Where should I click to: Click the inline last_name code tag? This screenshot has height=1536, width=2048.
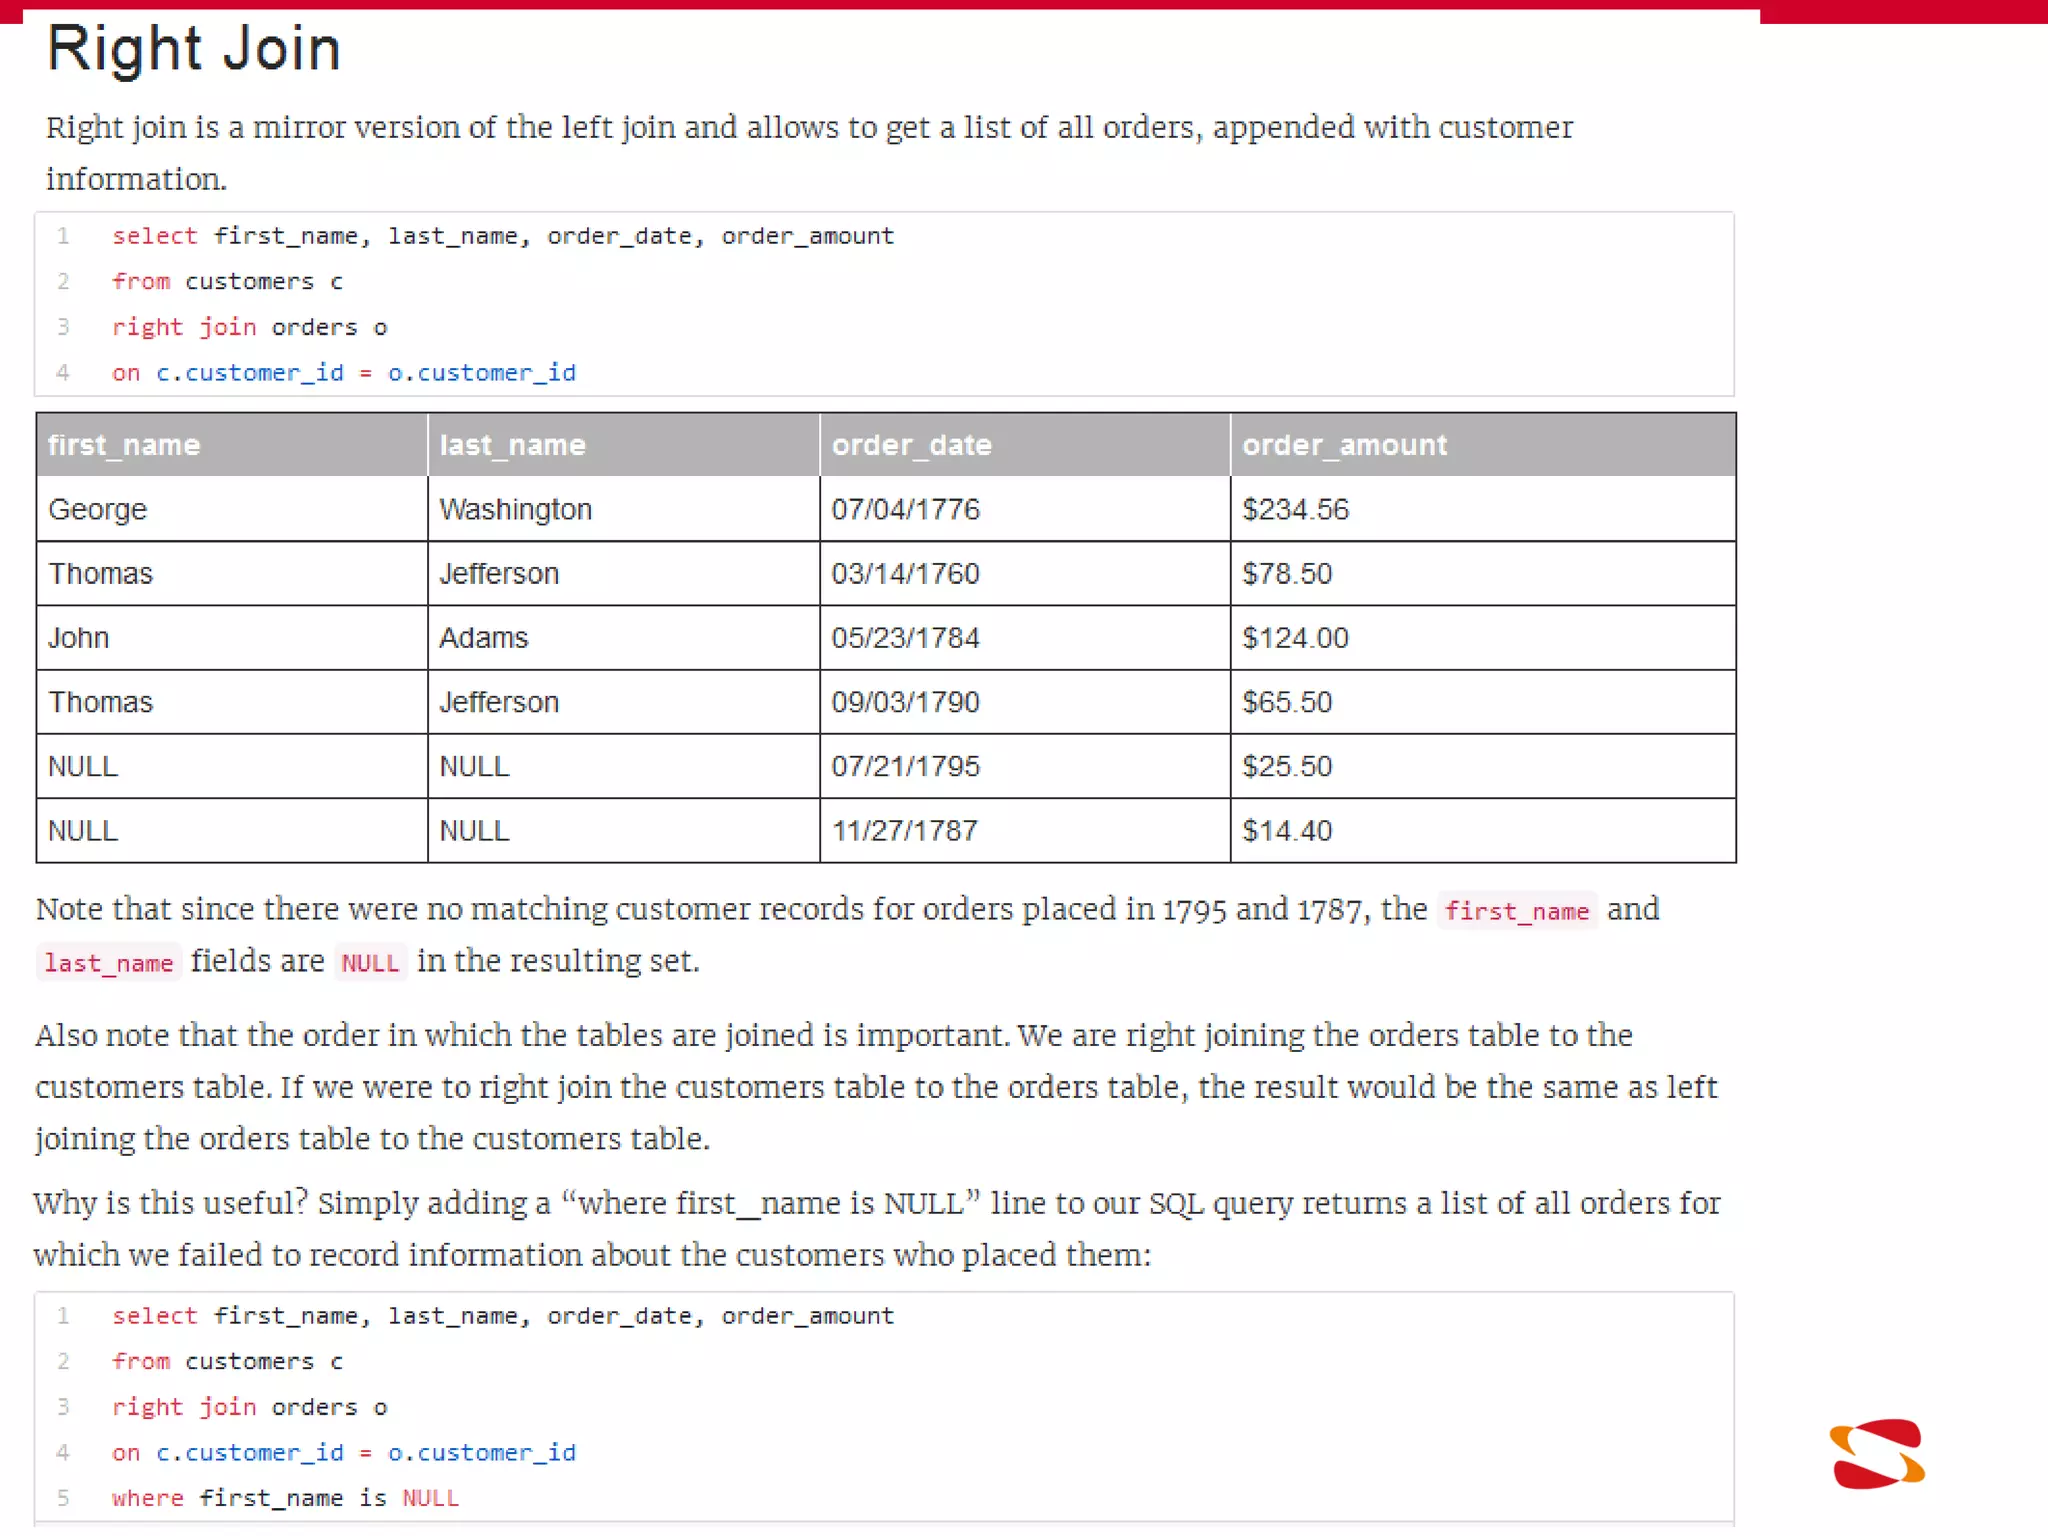pos(109,963)
